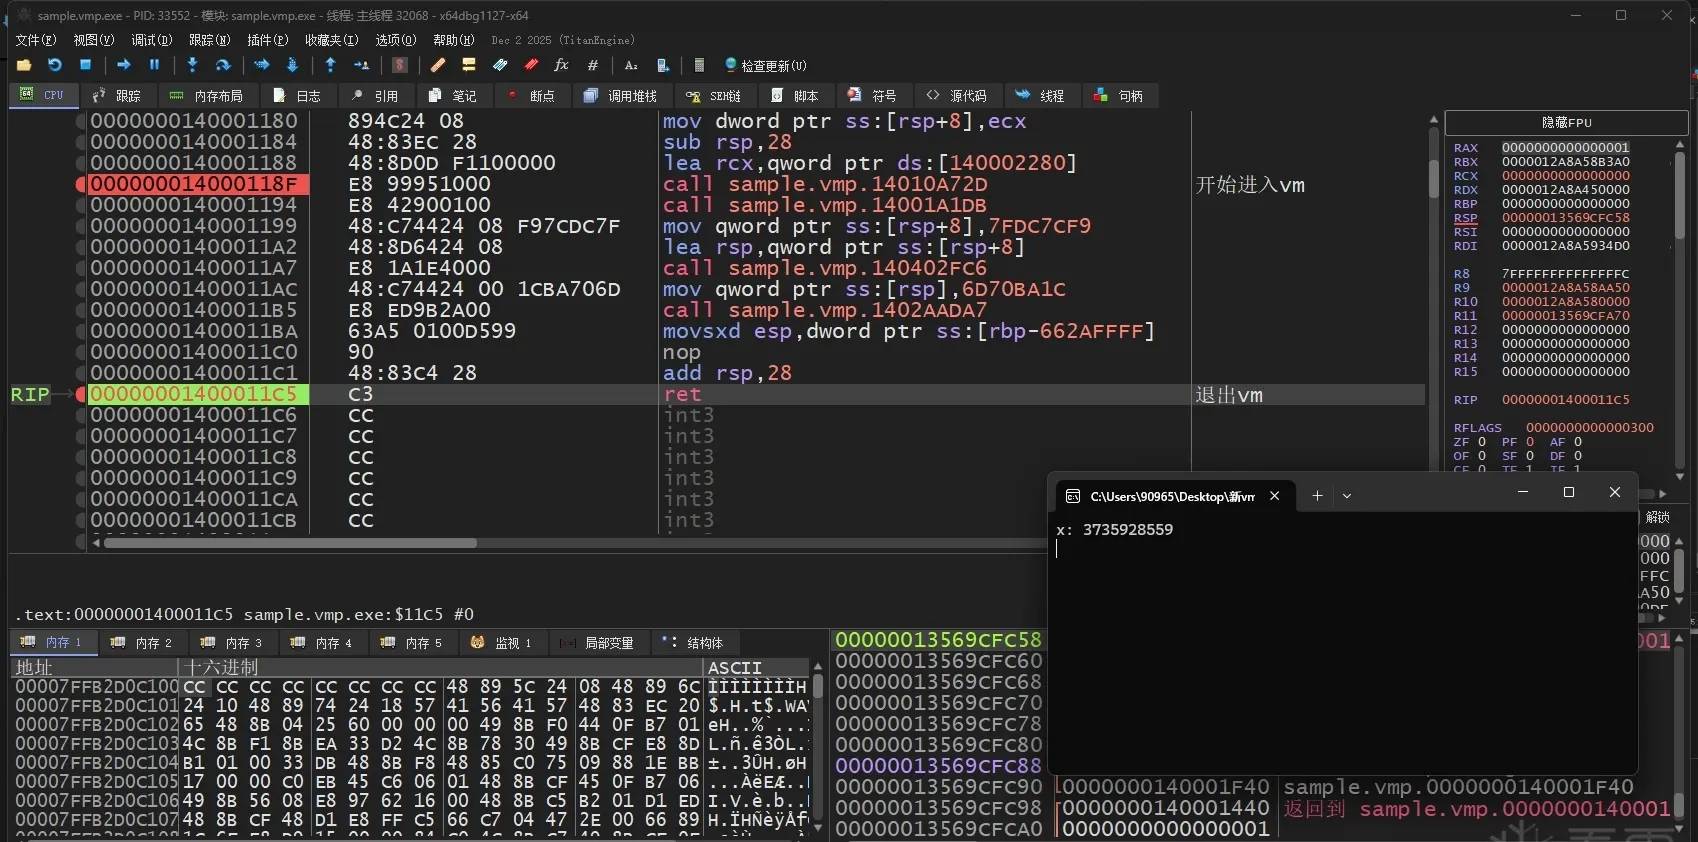
Task: Open the variables hash icon
Action: pos(593,65)
